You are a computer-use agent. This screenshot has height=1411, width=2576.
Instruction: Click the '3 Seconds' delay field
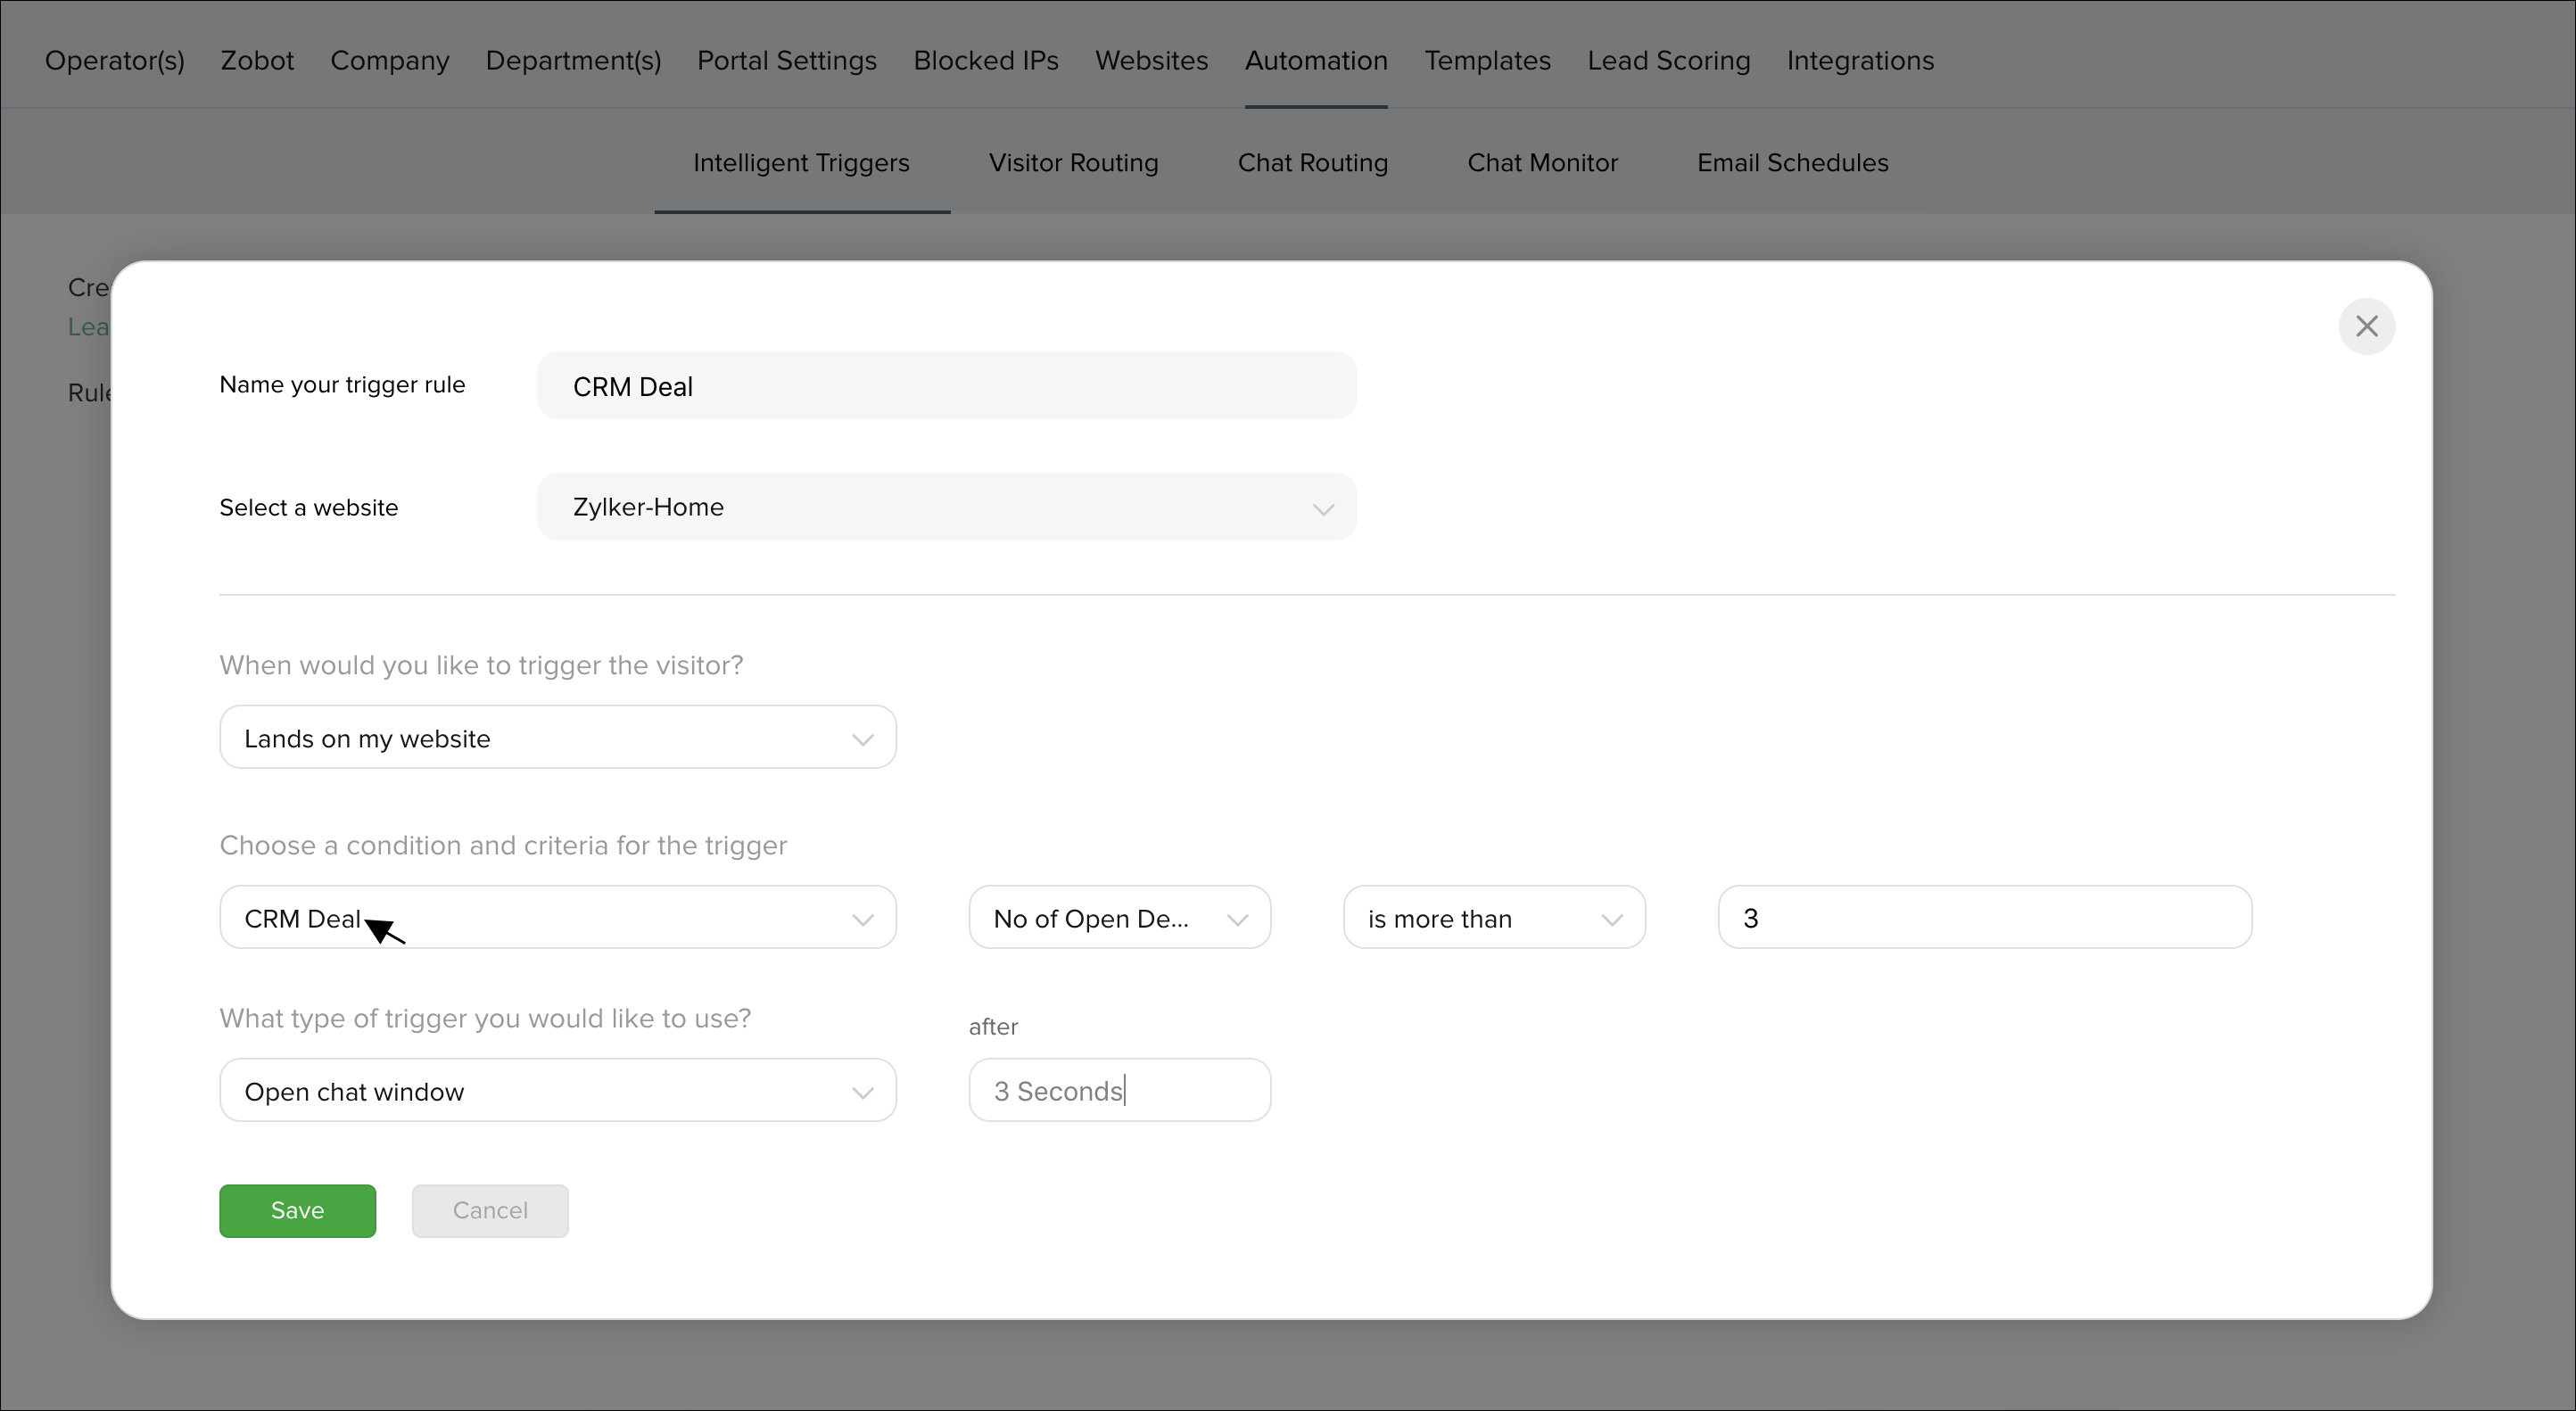(x=1119, y=1091)
